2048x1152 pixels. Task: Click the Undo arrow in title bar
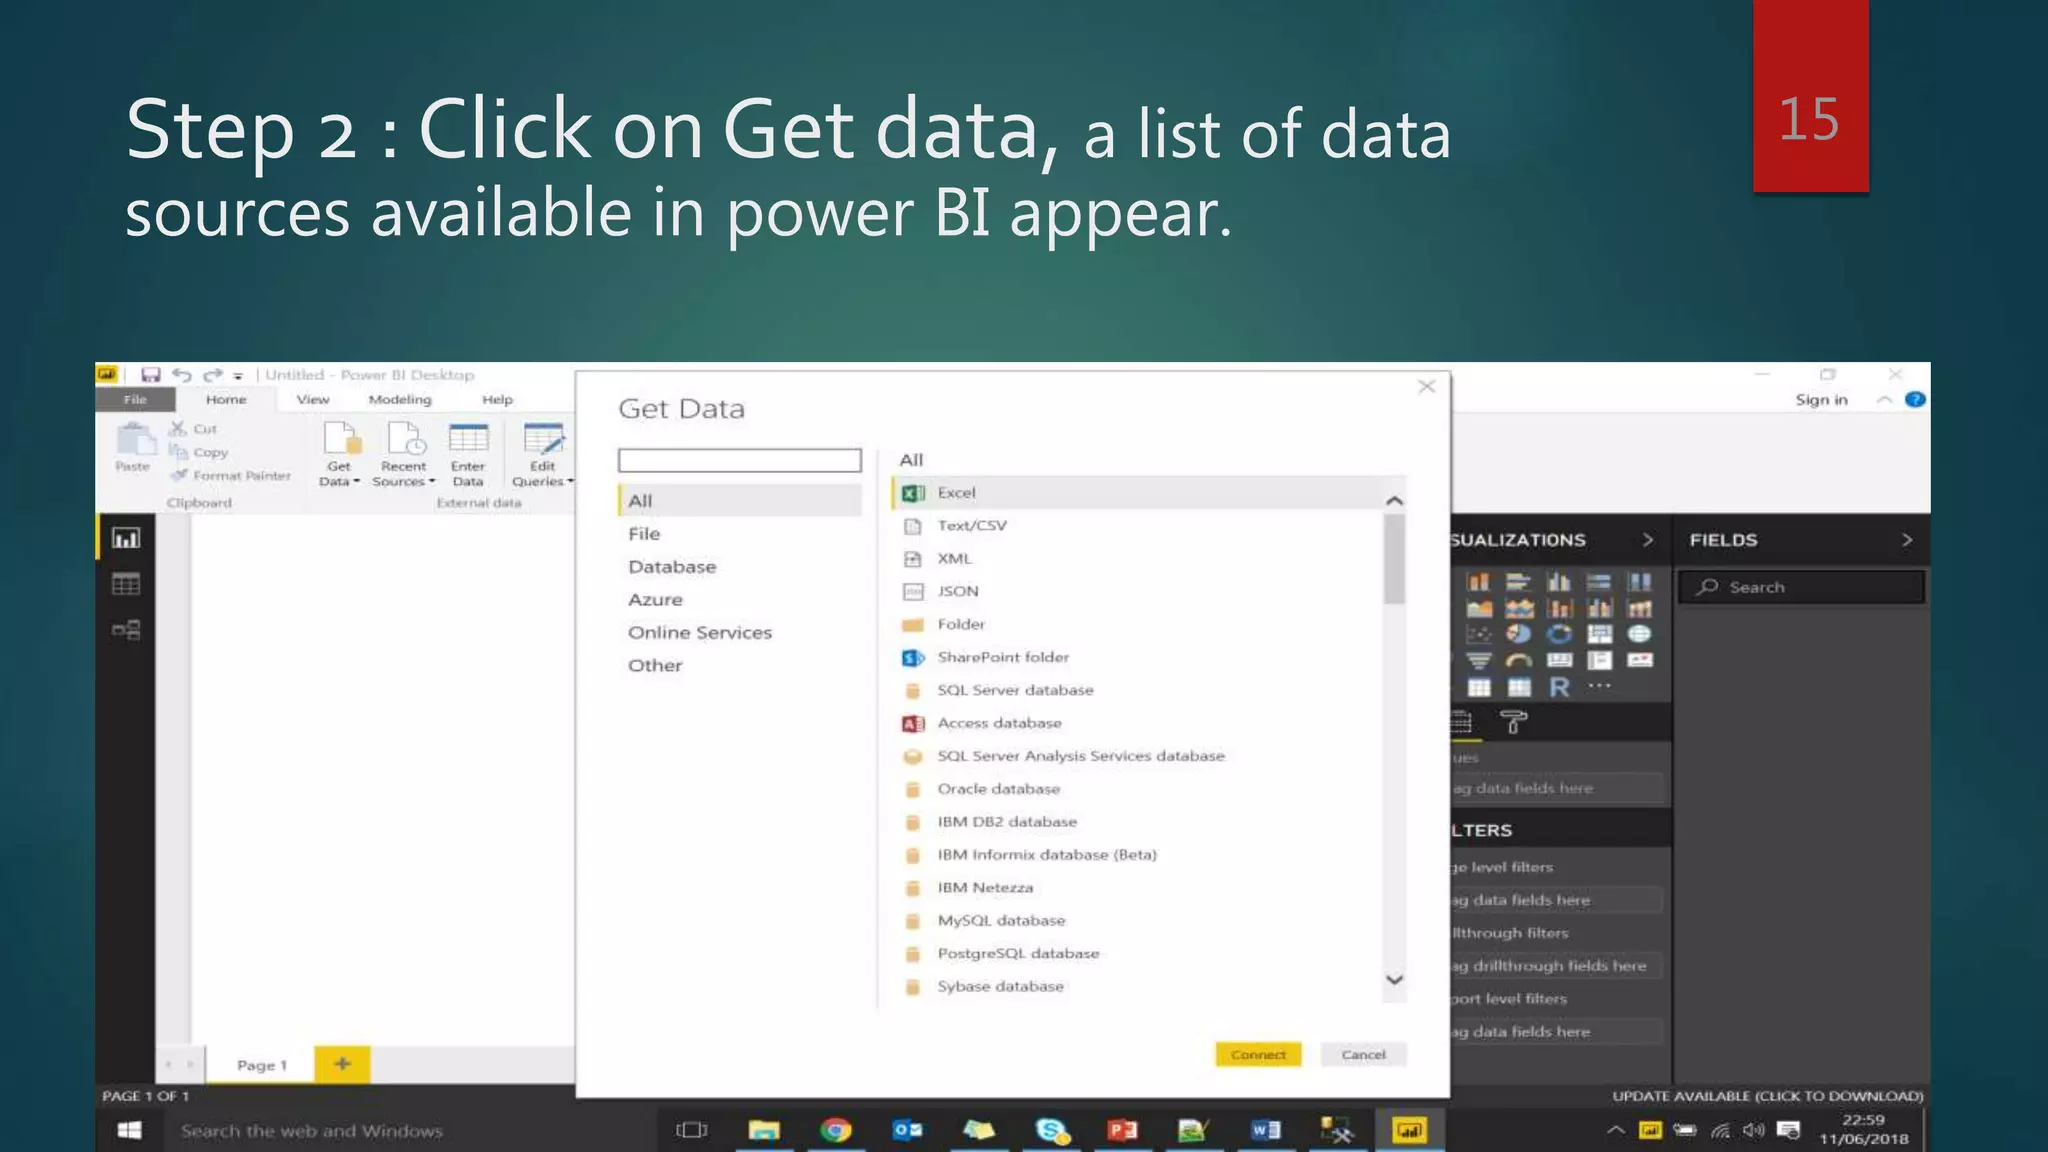coord(182,375)
